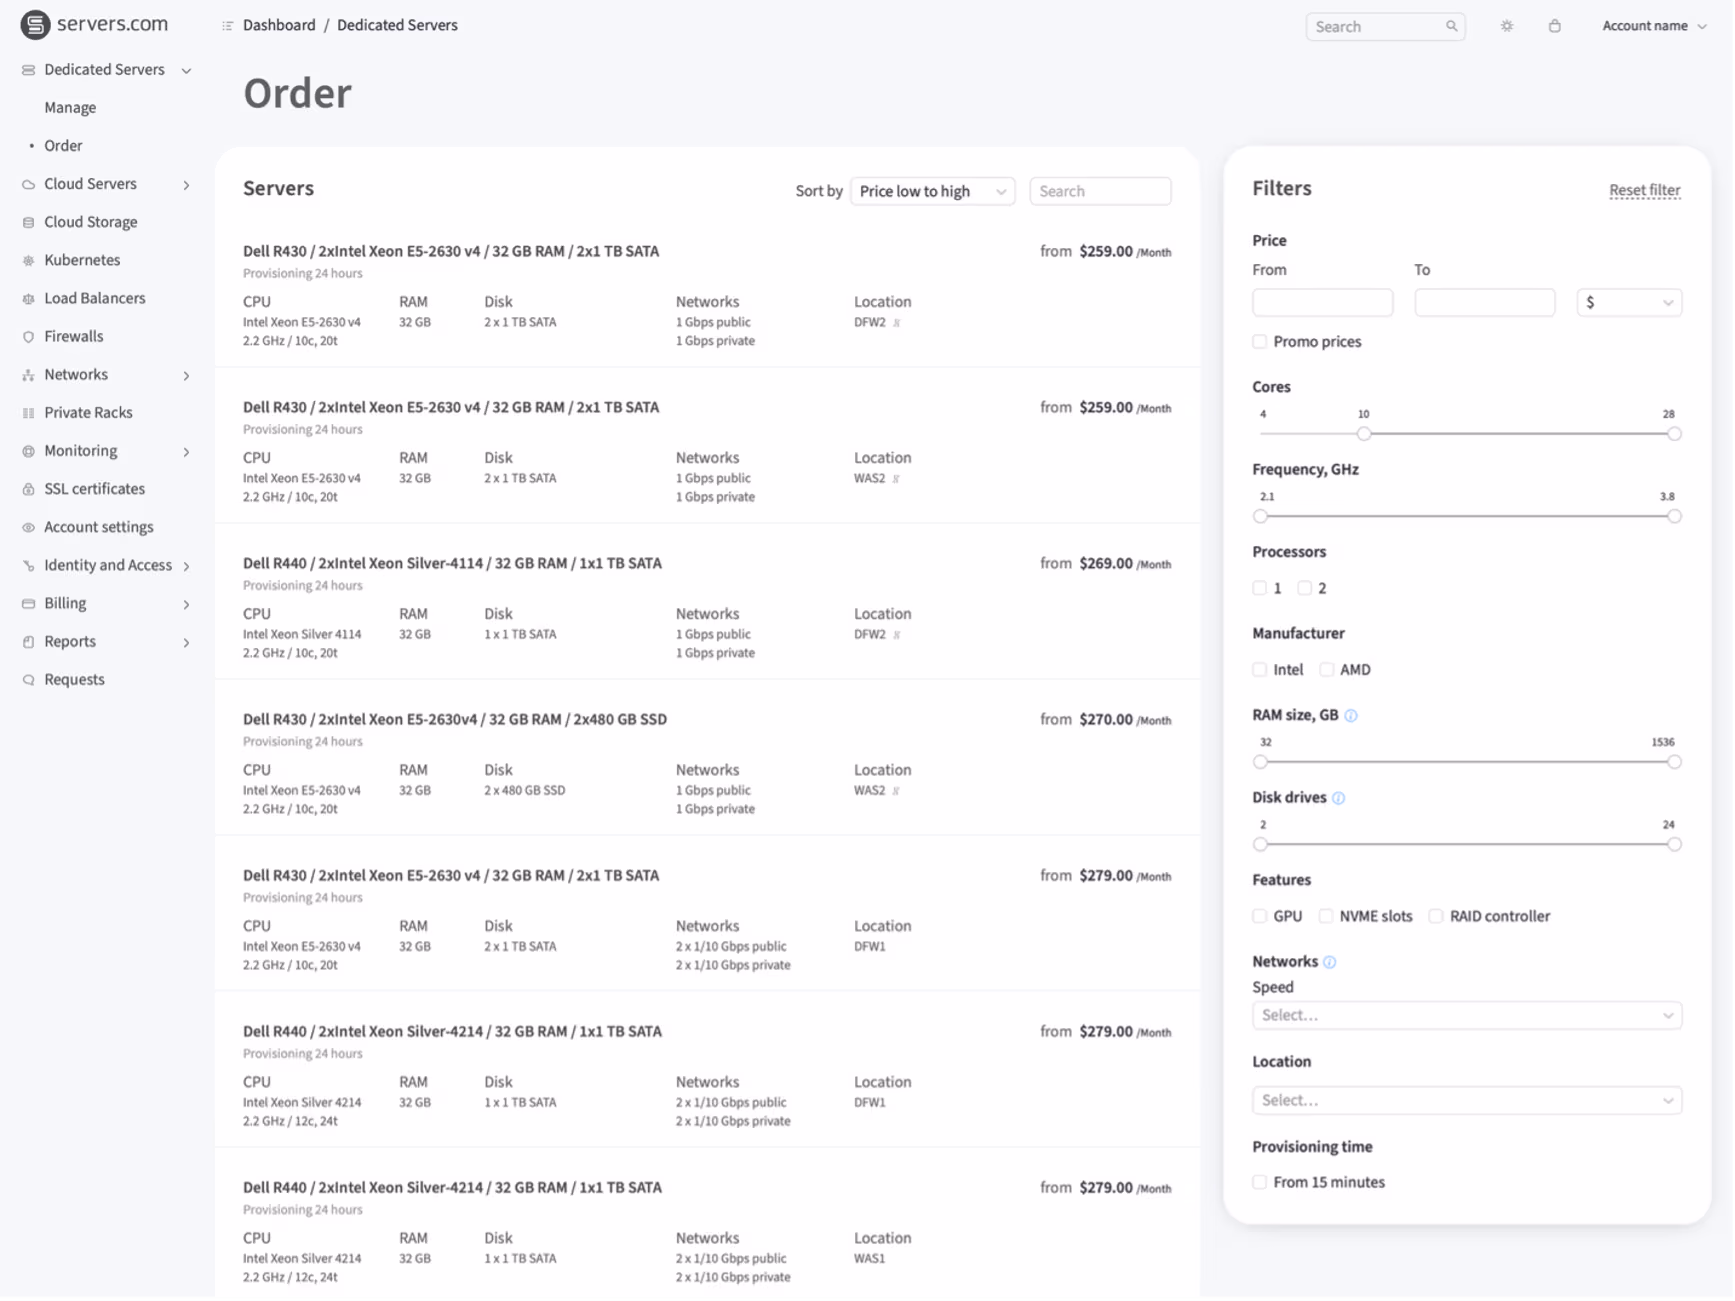Click the Dashboard breadcrumb link

[279, 25]
